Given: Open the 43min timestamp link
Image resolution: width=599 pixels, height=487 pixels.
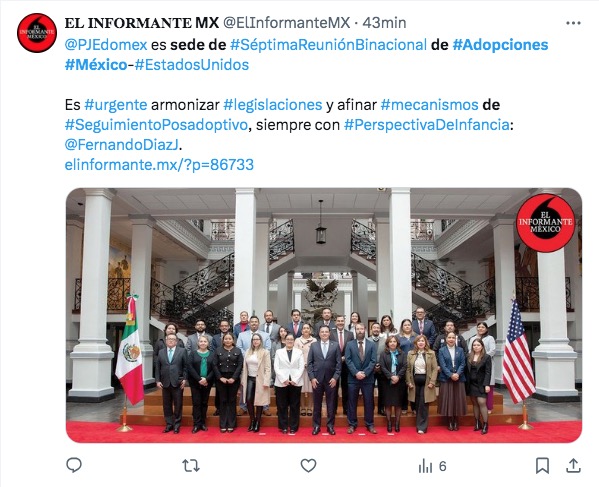Looking at the screenshot, I should (384, 23).
